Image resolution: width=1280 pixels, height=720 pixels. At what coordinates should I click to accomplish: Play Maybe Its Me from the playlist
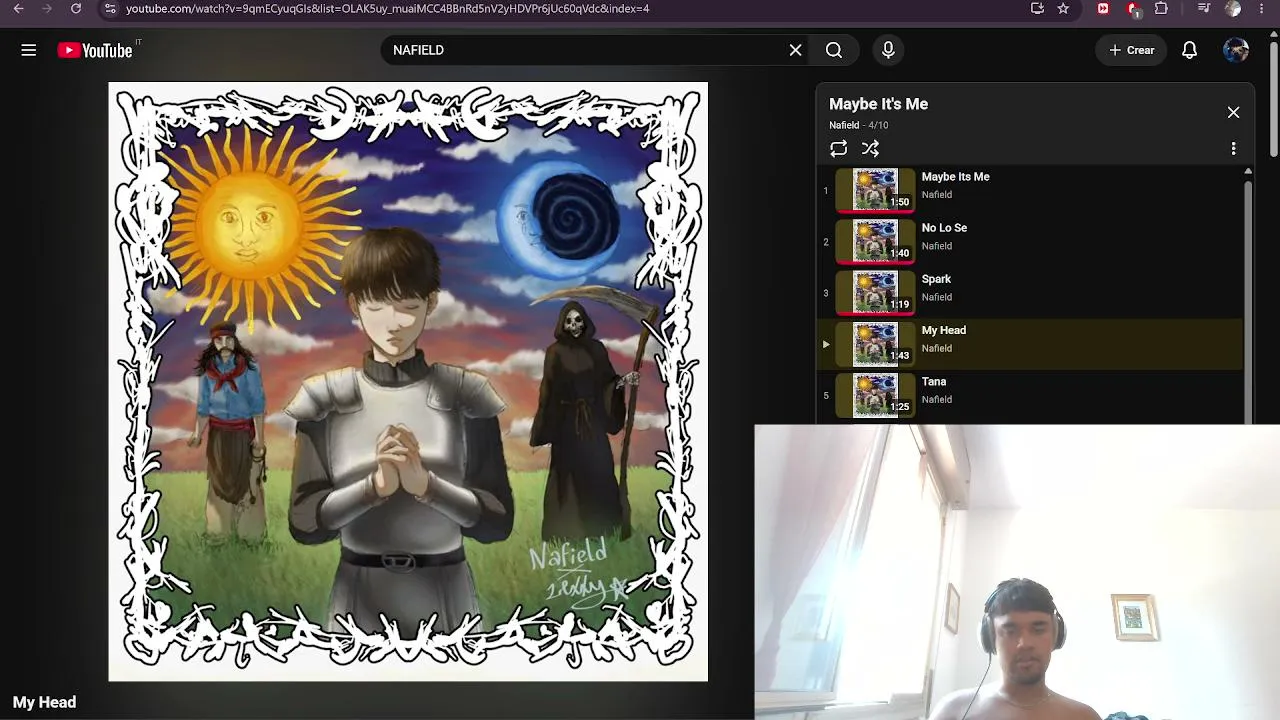(1030, 190)
